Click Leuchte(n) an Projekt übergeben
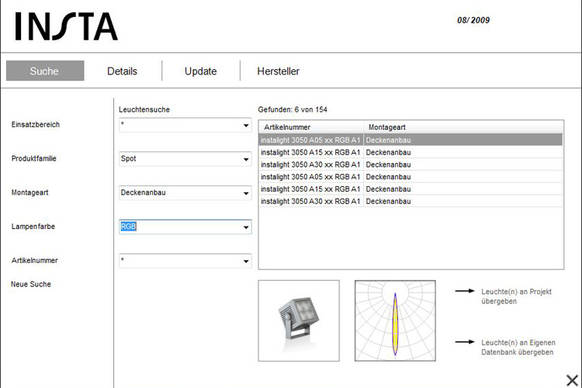Viewport: 582px width, 388px height. click(x=516, y=296)
